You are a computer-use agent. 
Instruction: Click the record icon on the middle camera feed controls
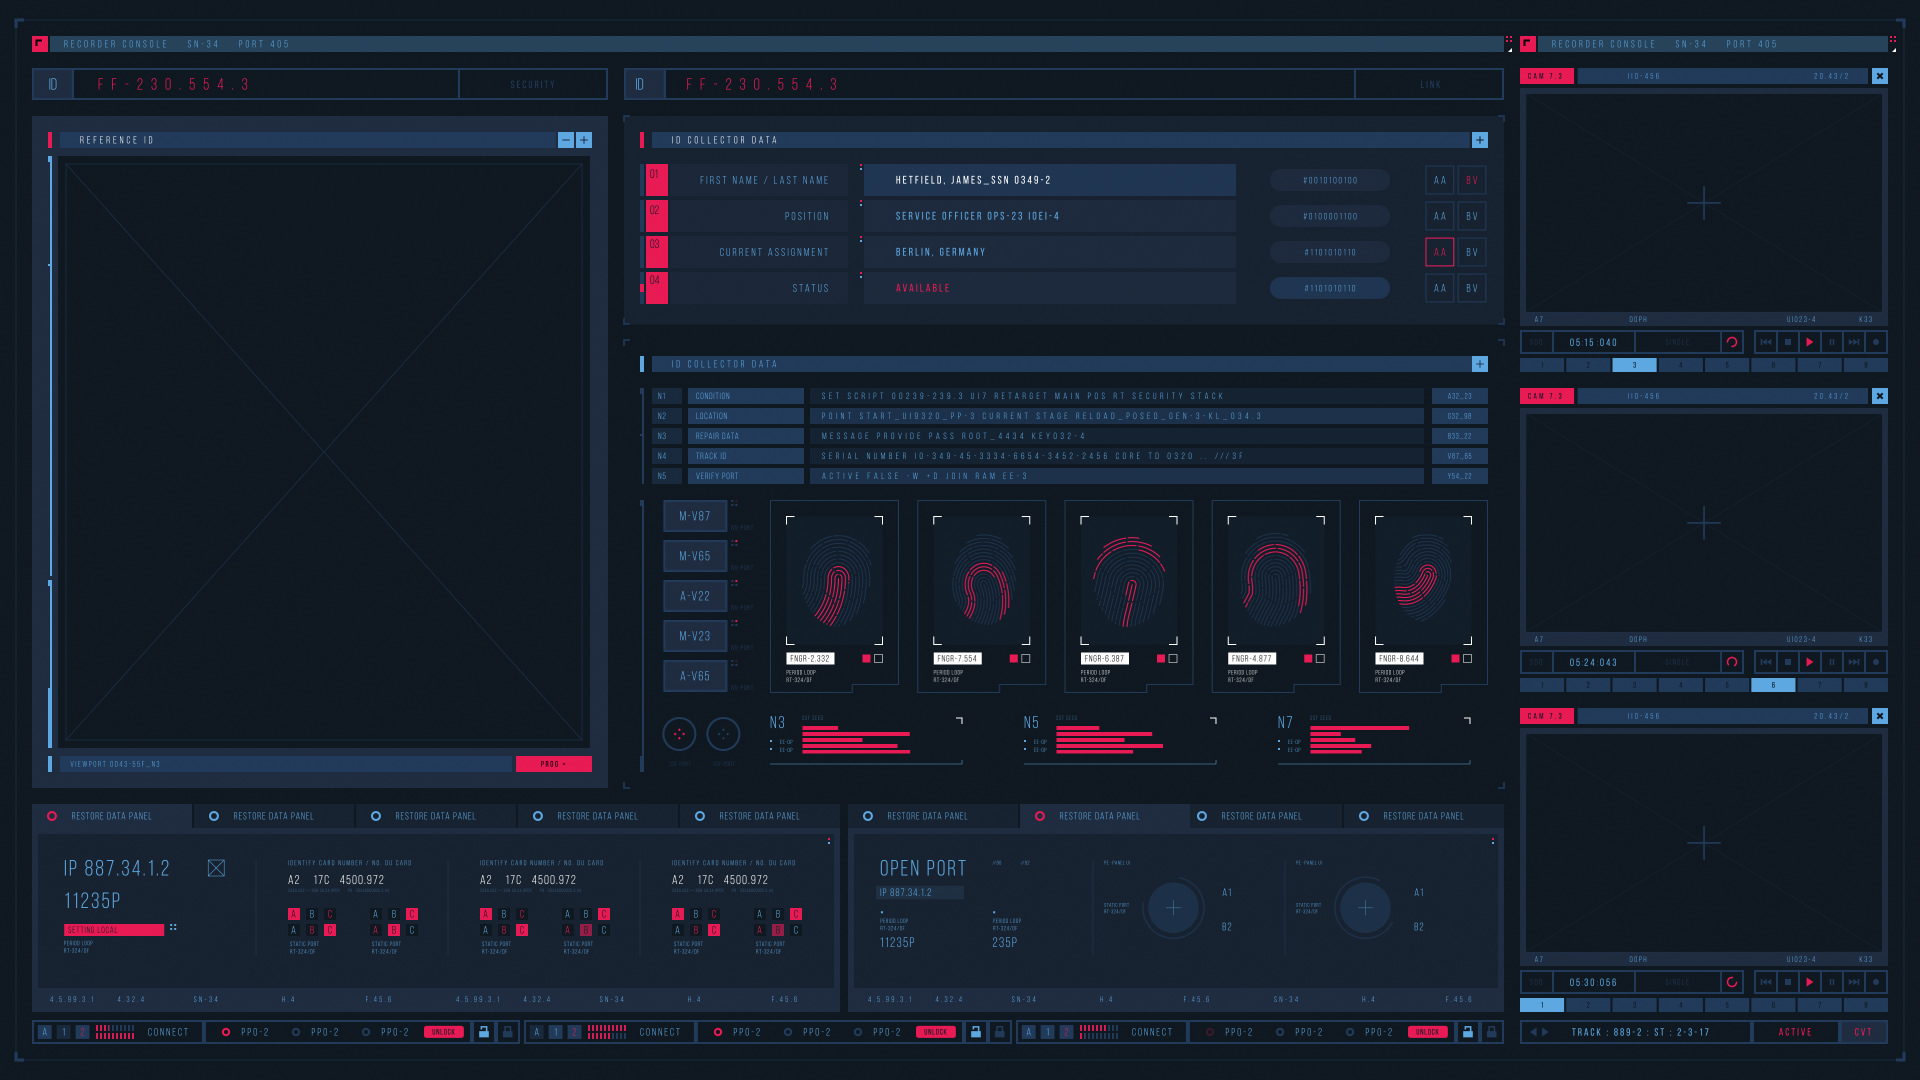point(1875,662)
